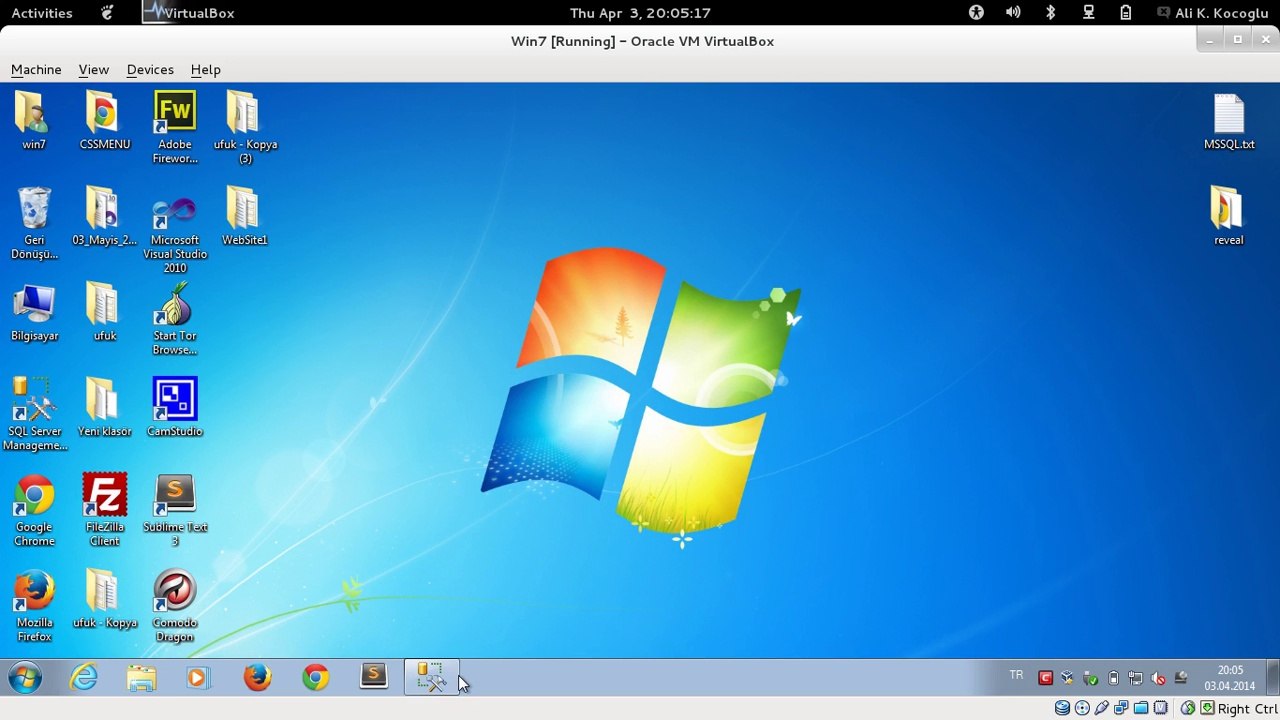Click the Windows battery power tray icon
The height and width of the screenshot is (720, 1280).
(x=1113, y=678)
